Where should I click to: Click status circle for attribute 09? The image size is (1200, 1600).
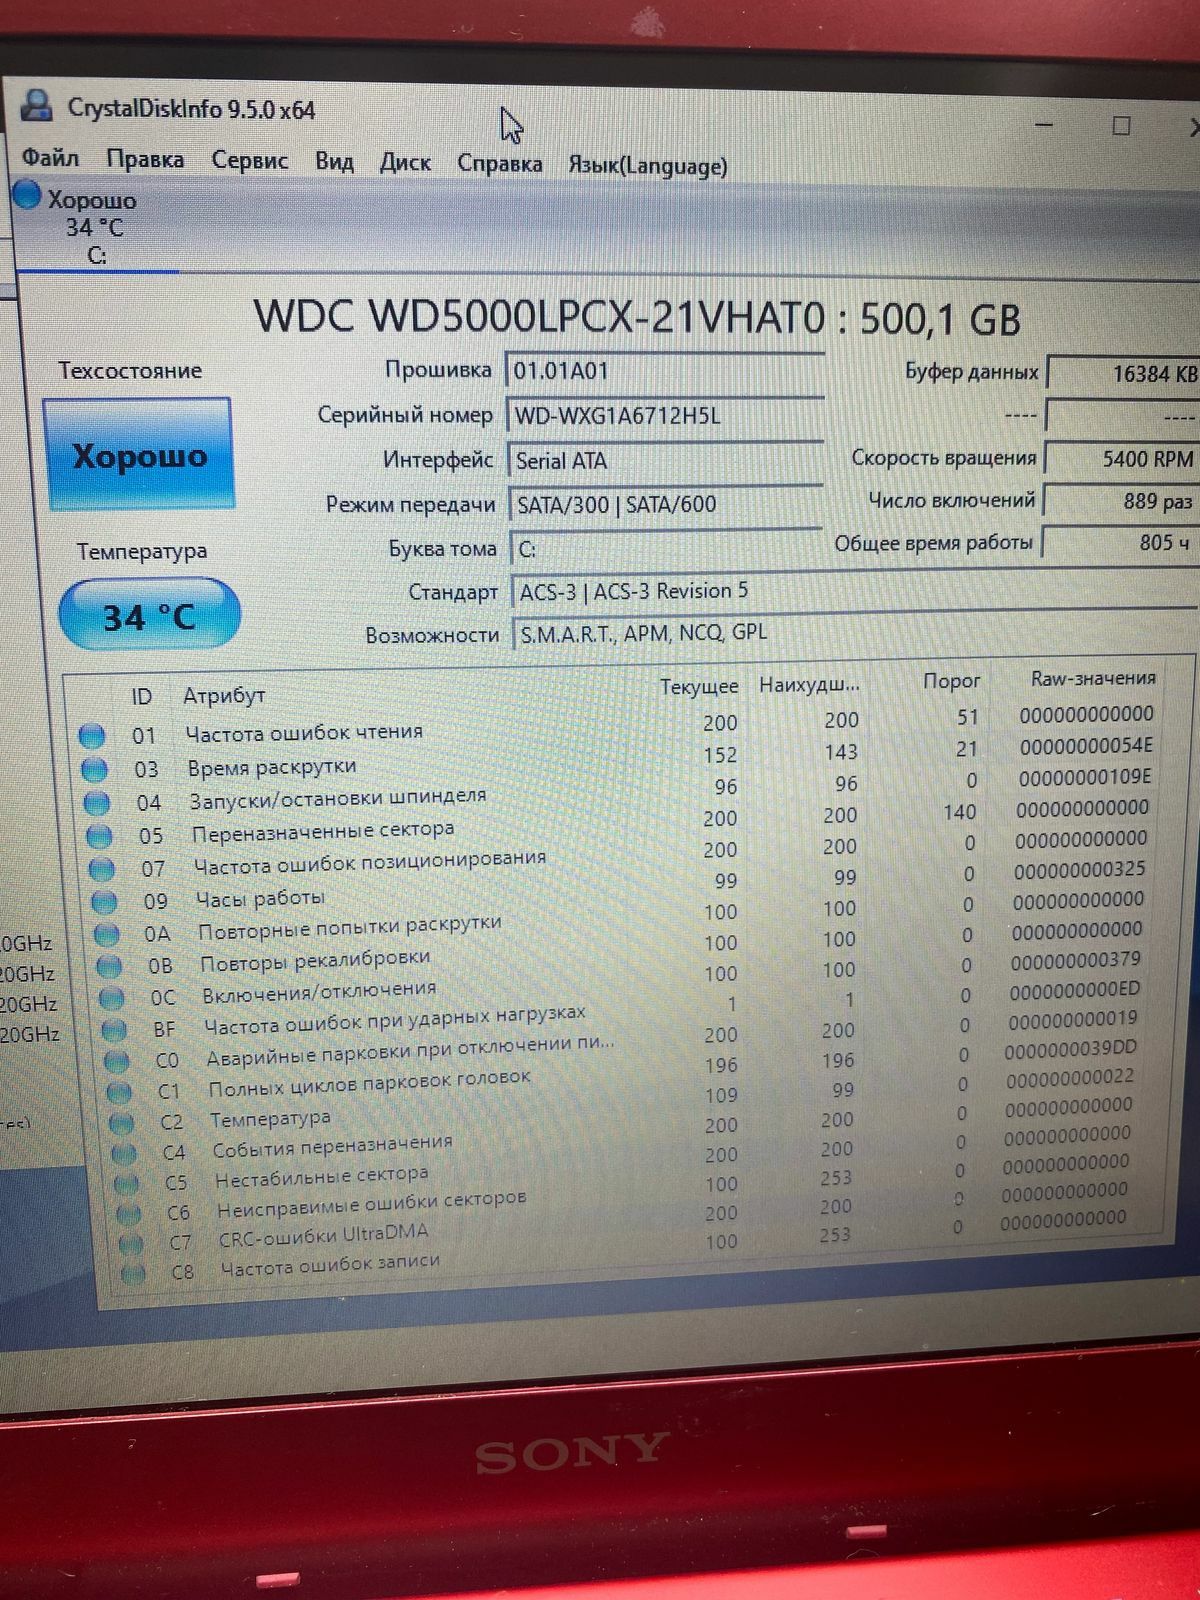(104, 902)
